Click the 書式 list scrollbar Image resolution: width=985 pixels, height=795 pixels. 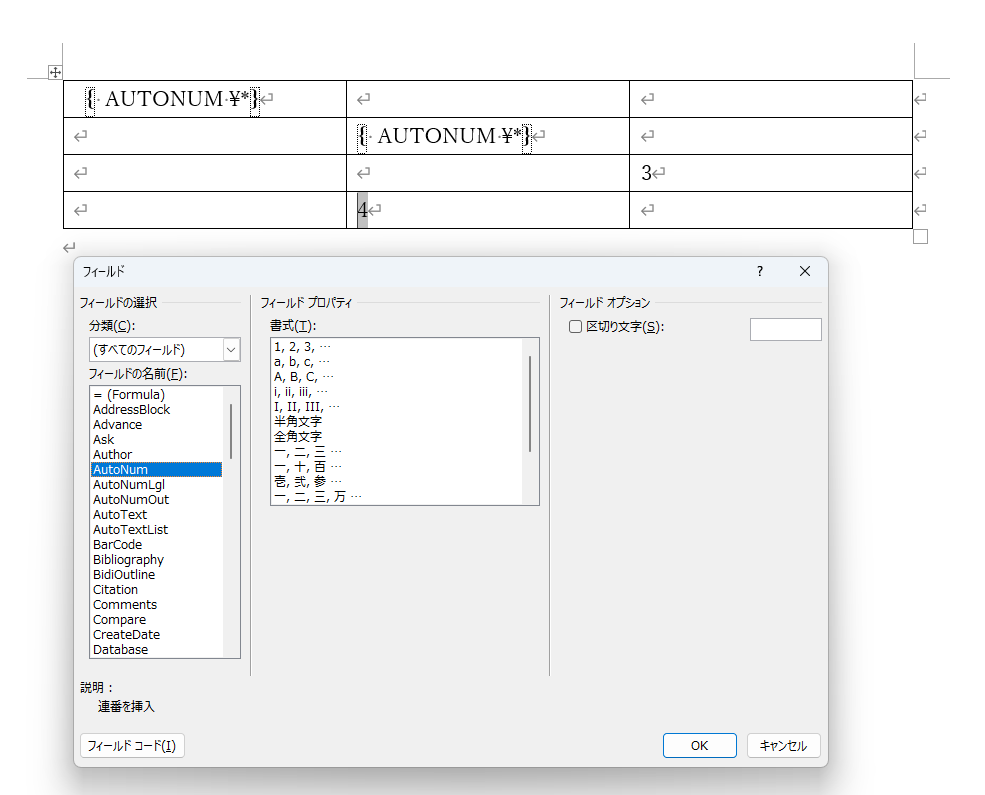pos(530,403)
